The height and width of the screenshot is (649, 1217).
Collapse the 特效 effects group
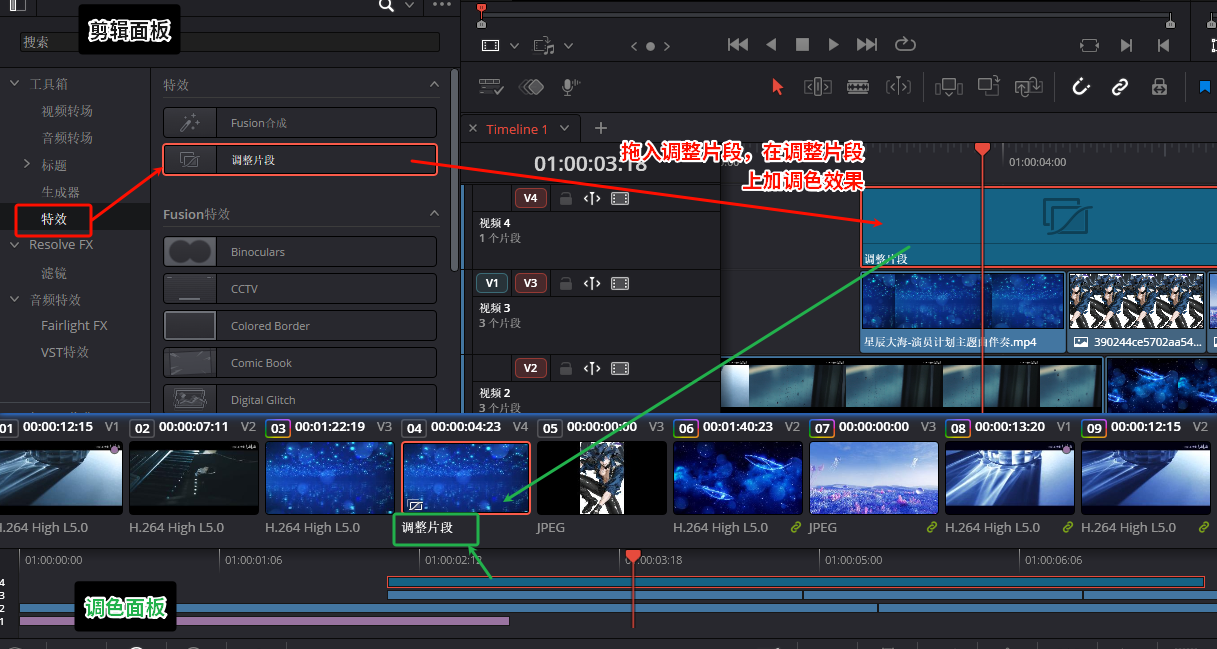pyautogui.click(x=434, y=85)
